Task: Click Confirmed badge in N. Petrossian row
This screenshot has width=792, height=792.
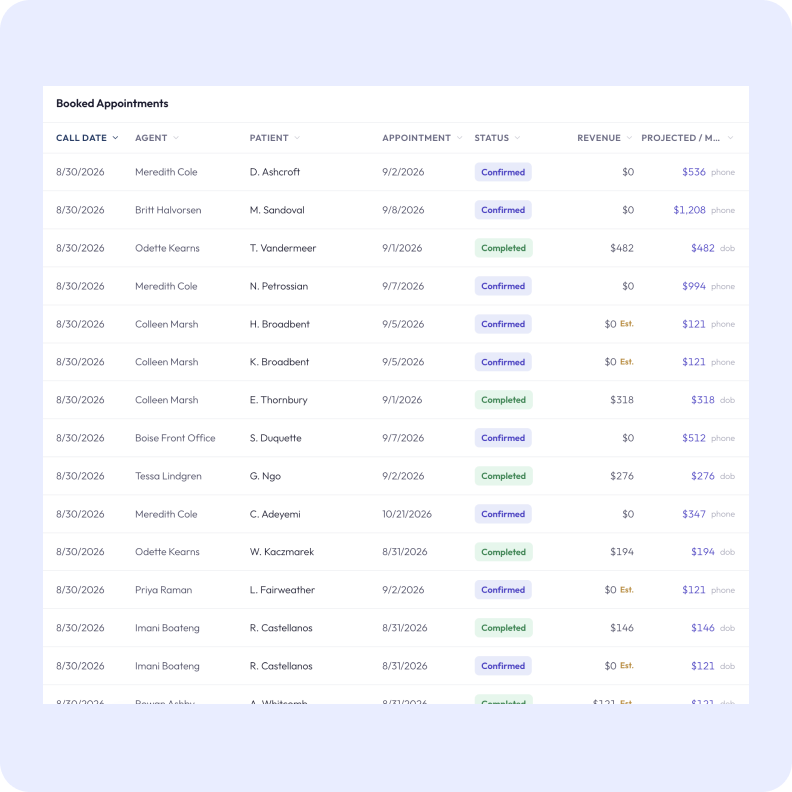Action: [x=503, y=286]
